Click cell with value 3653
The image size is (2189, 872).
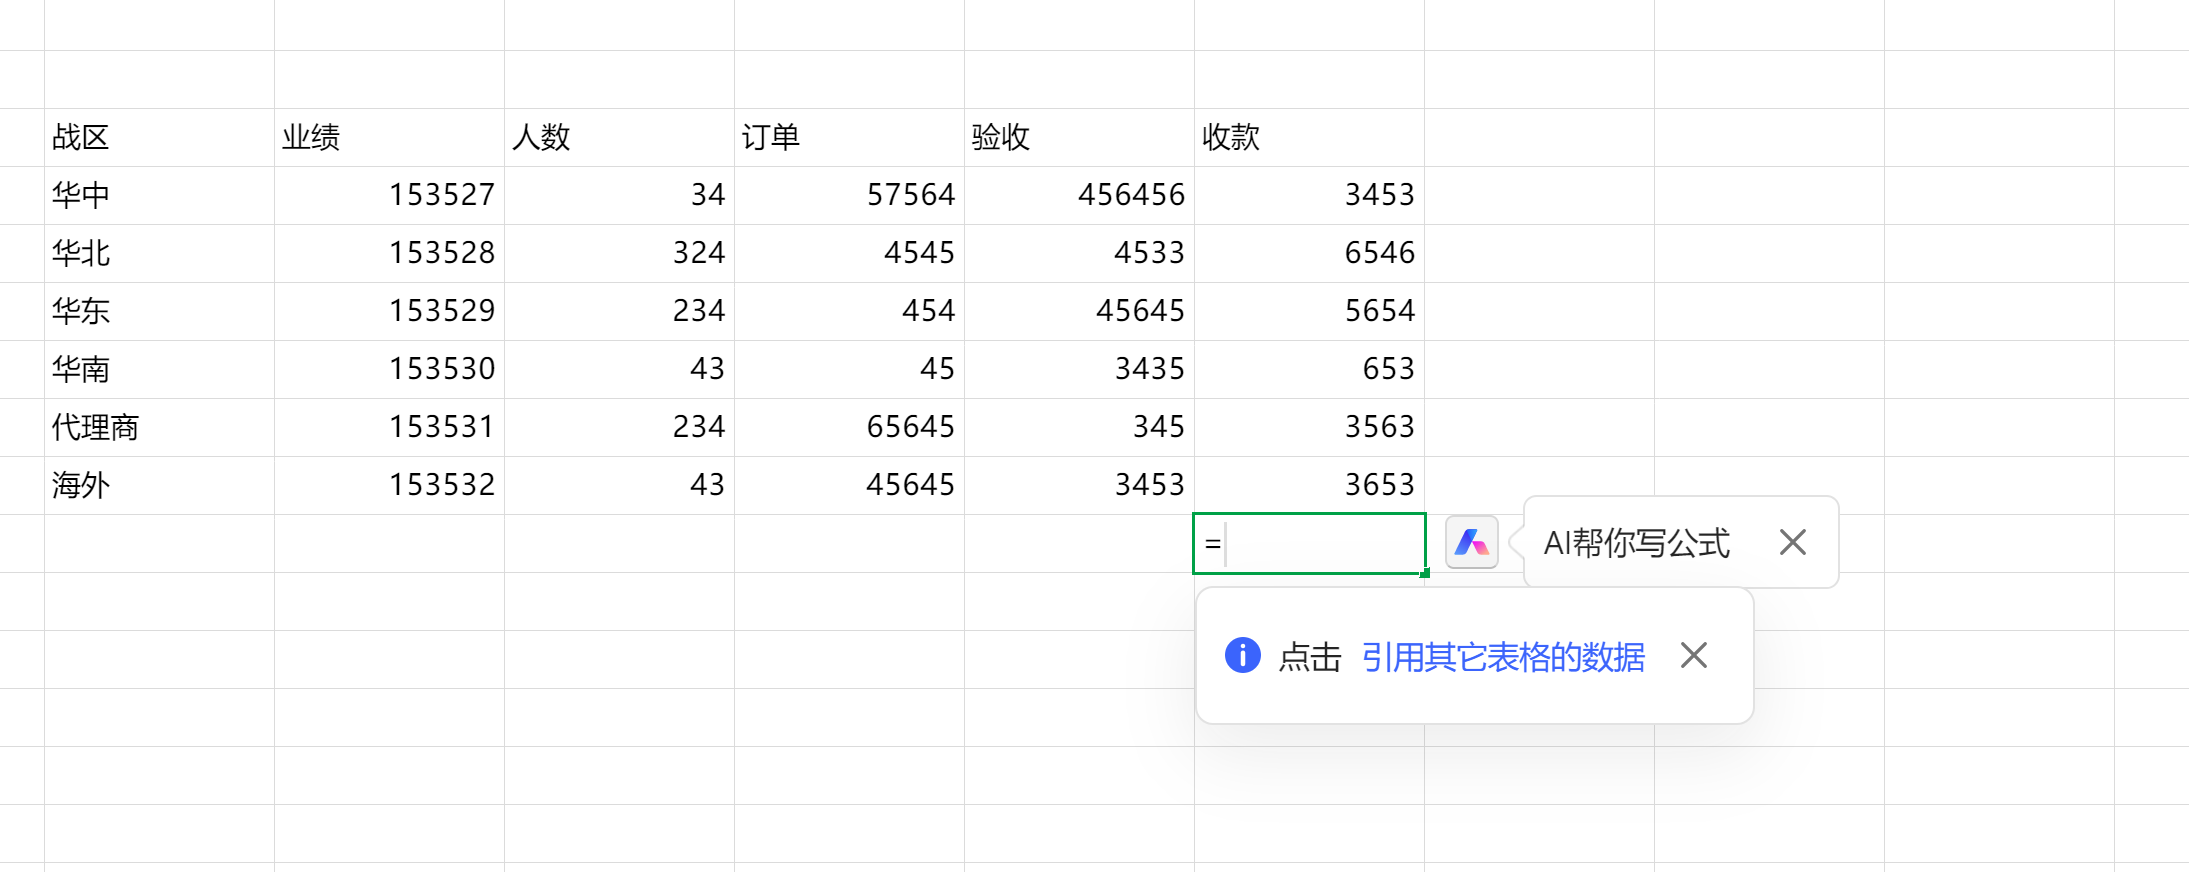coord(1309,485)
